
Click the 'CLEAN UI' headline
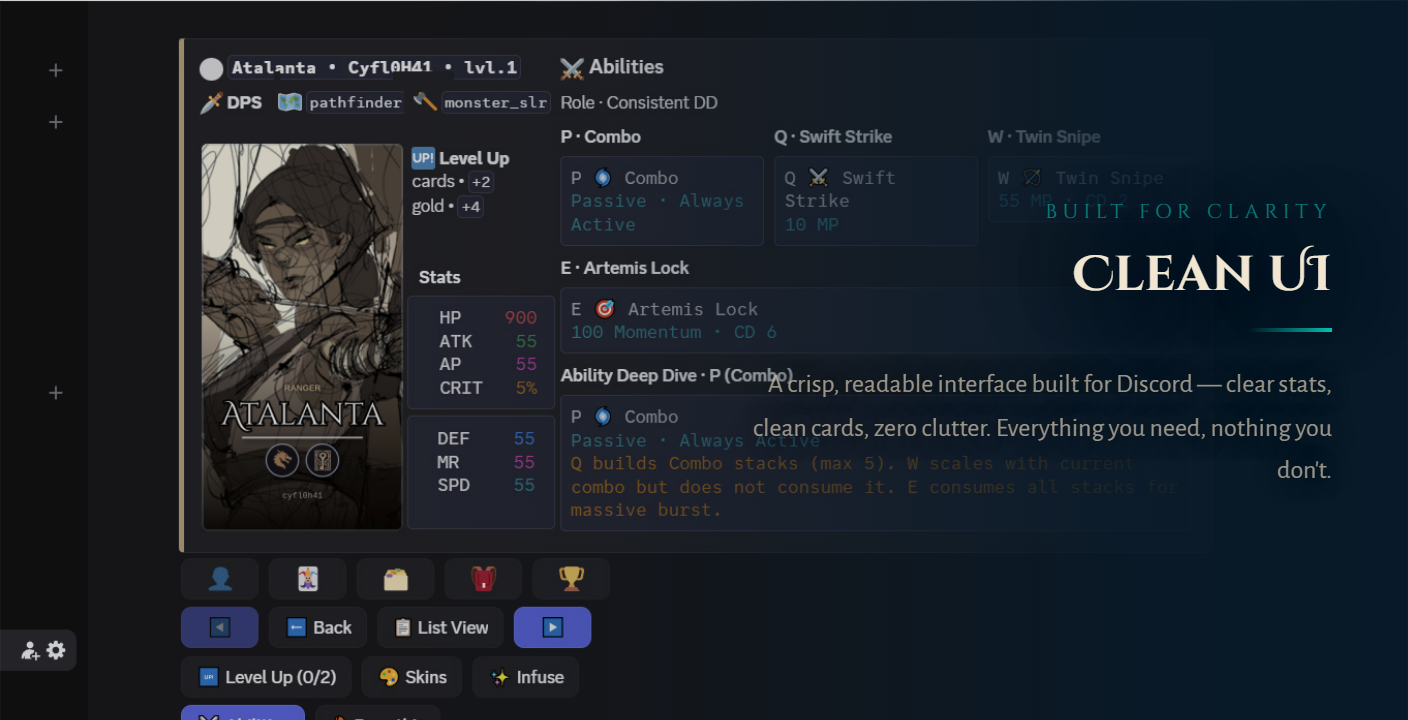pos(1202,272)
